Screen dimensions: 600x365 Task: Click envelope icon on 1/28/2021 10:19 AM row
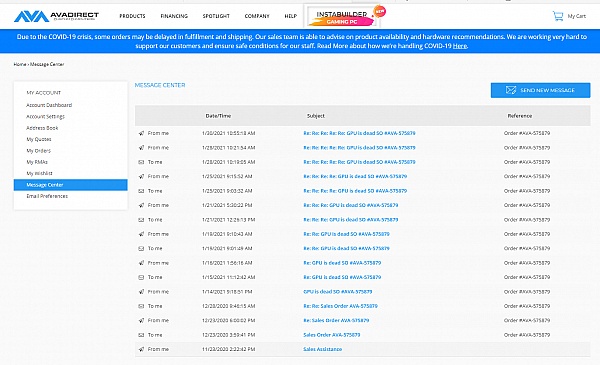pos(141,162)
